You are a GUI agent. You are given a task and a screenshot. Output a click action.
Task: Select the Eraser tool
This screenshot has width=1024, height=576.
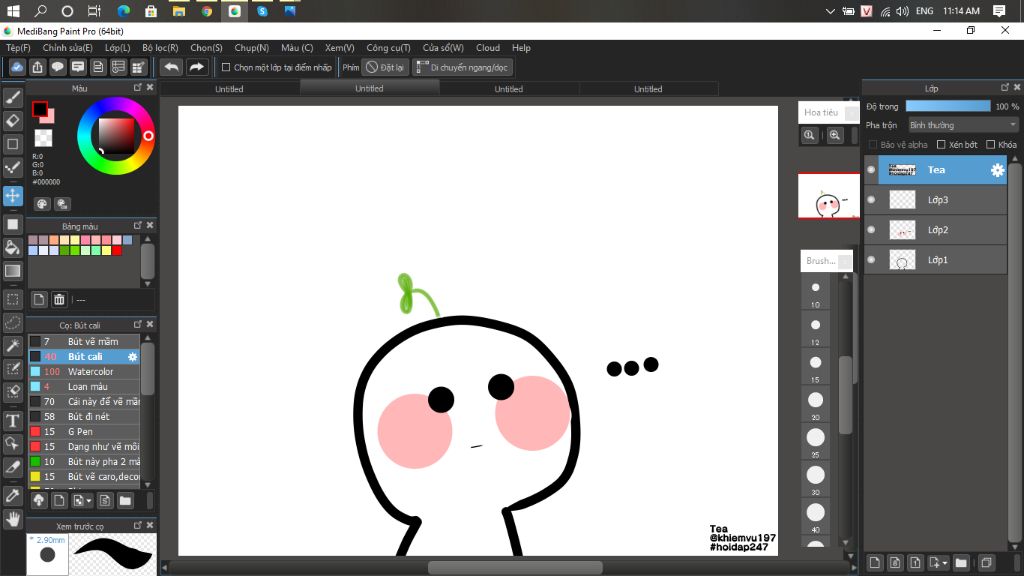(13, 121)
